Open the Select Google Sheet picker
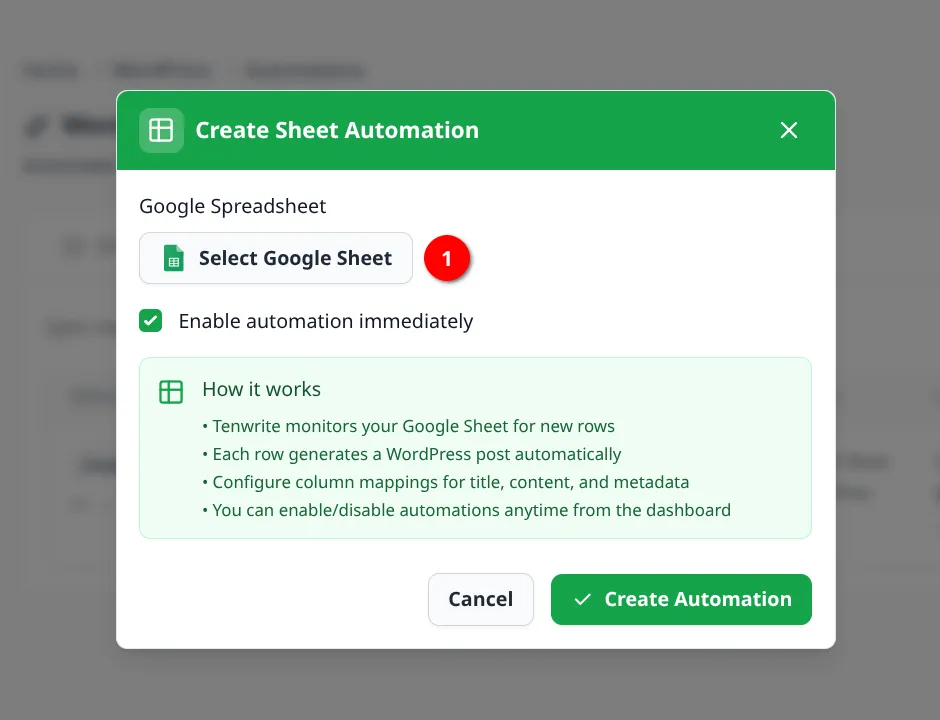 (275, 258)
